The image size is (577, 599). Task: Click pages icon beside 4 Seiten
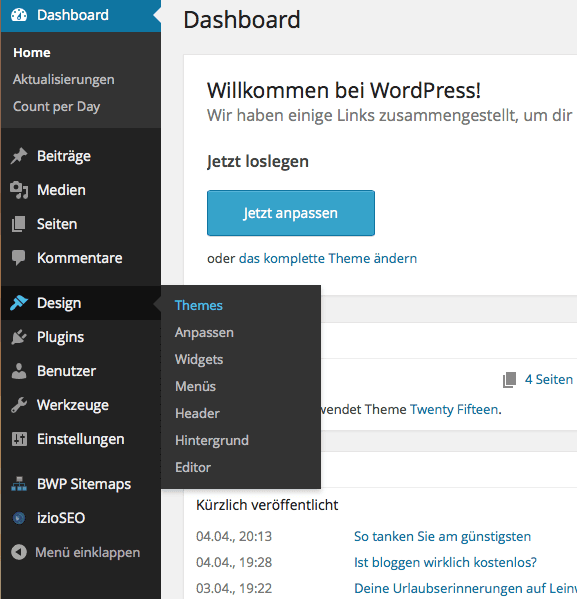pos(509,380)
